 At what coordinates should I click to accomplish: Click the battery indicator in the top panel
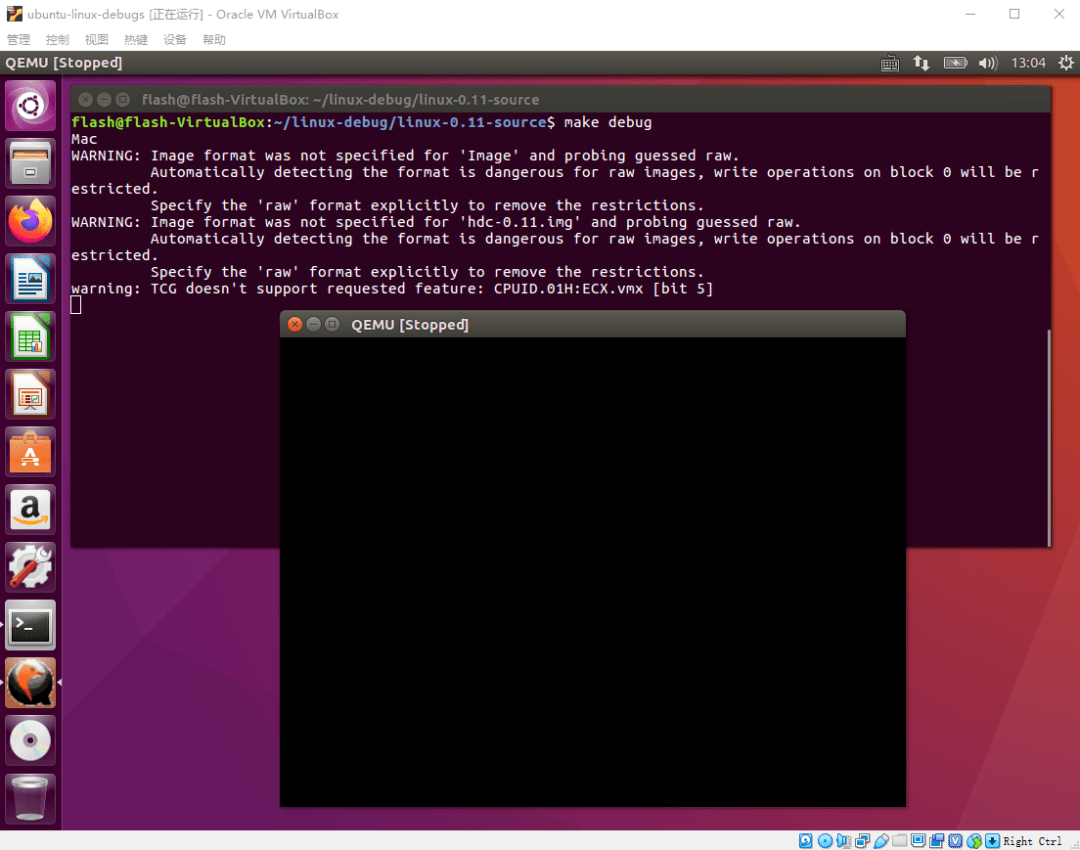[955, 62]
